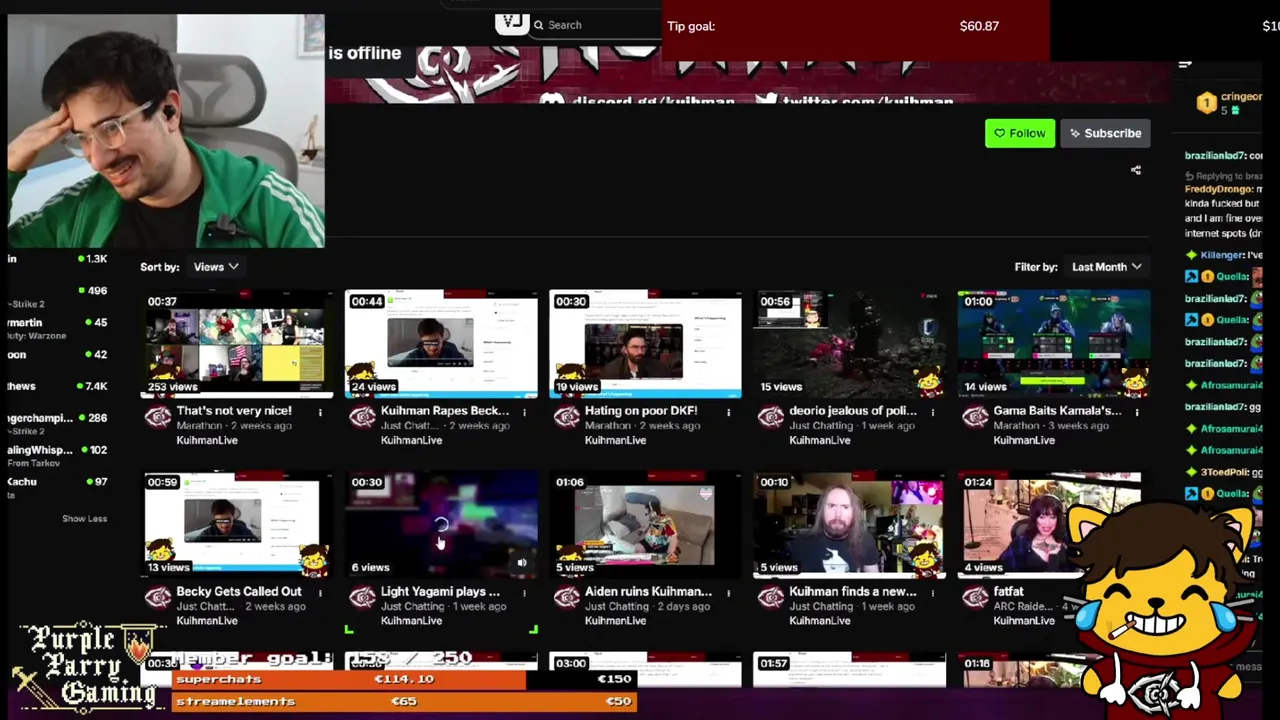
Task: Open sidebar channel with 45 viewers
Action: click(58, 328)
